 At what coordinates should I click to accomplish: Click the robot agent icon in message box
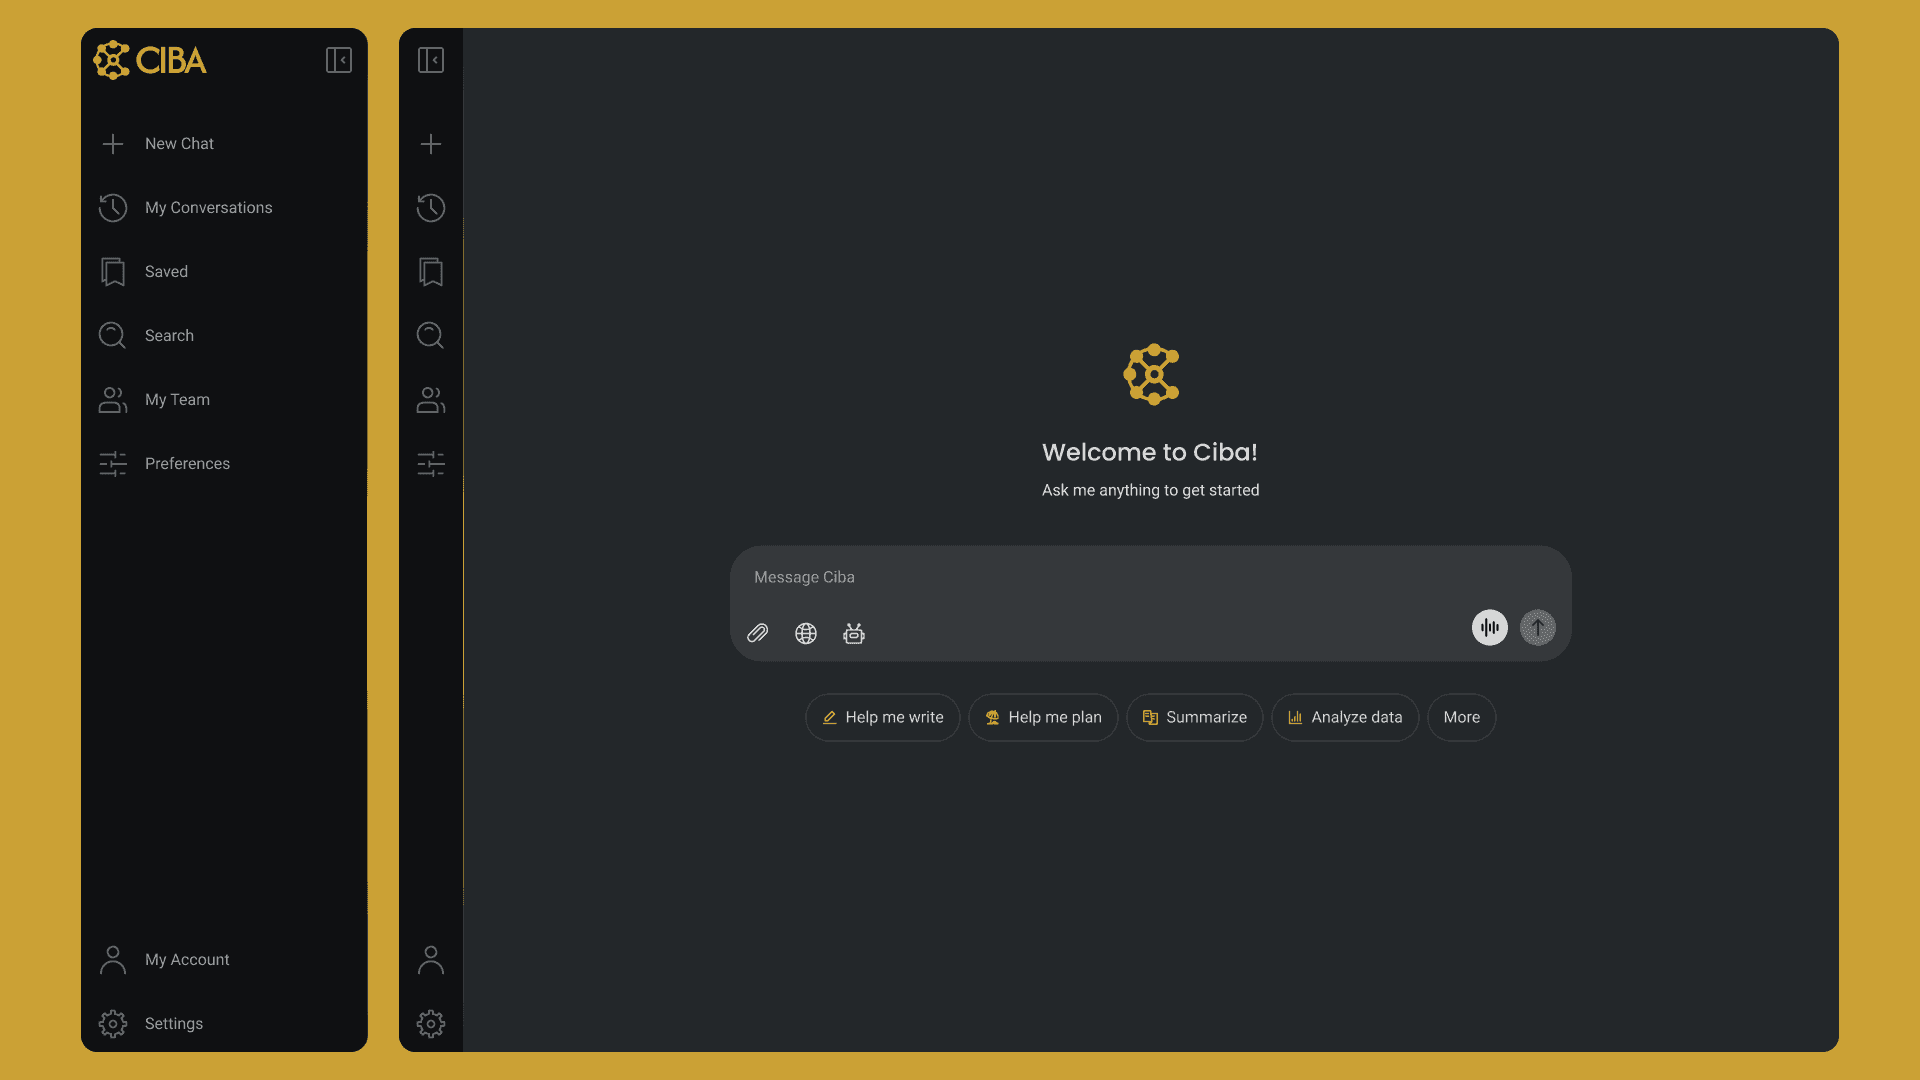click(853, 633)
